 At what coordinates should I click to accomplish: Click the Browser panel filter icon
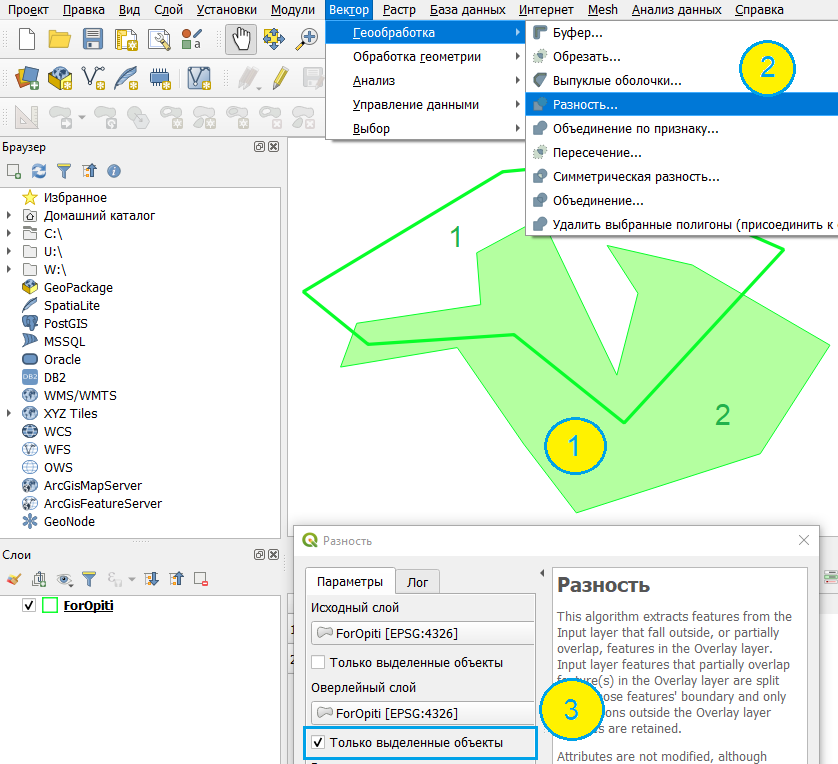[x=64, y=171]
